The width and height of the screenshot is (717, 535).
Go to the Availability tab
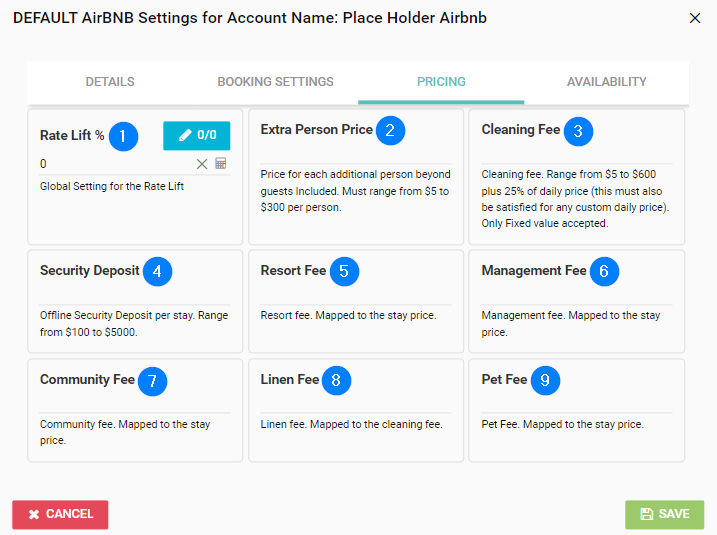(x=606, y=82)
